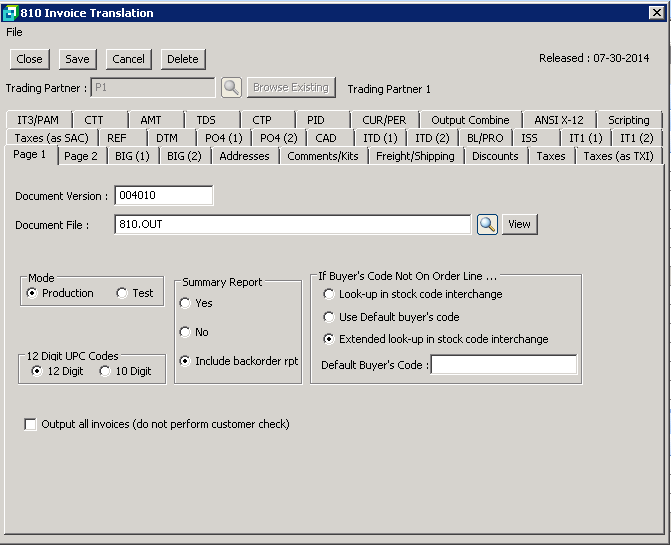Open the Comments/Kits tab

coord(322,156)
